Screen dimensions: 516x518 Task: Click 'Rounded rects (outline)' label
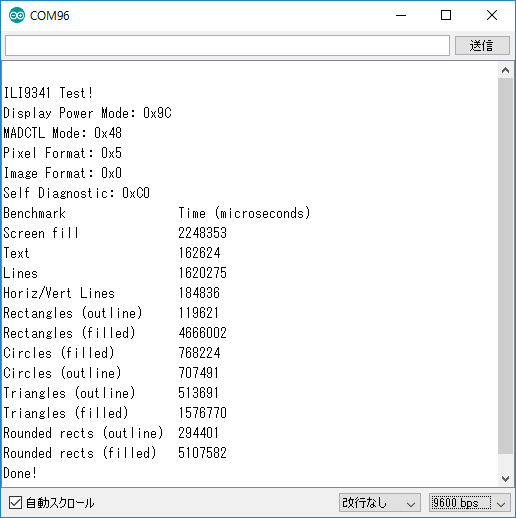(x=83, y=433)
